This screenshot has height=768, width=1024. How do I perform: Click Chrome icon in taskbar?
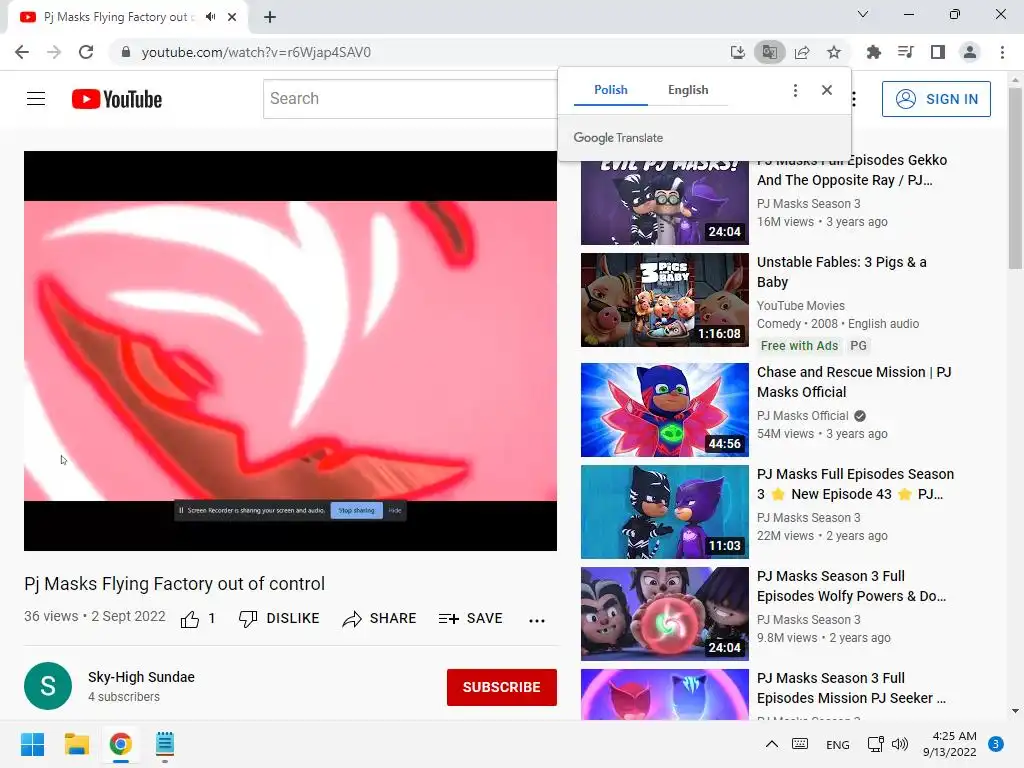click(x=121, y=744)
